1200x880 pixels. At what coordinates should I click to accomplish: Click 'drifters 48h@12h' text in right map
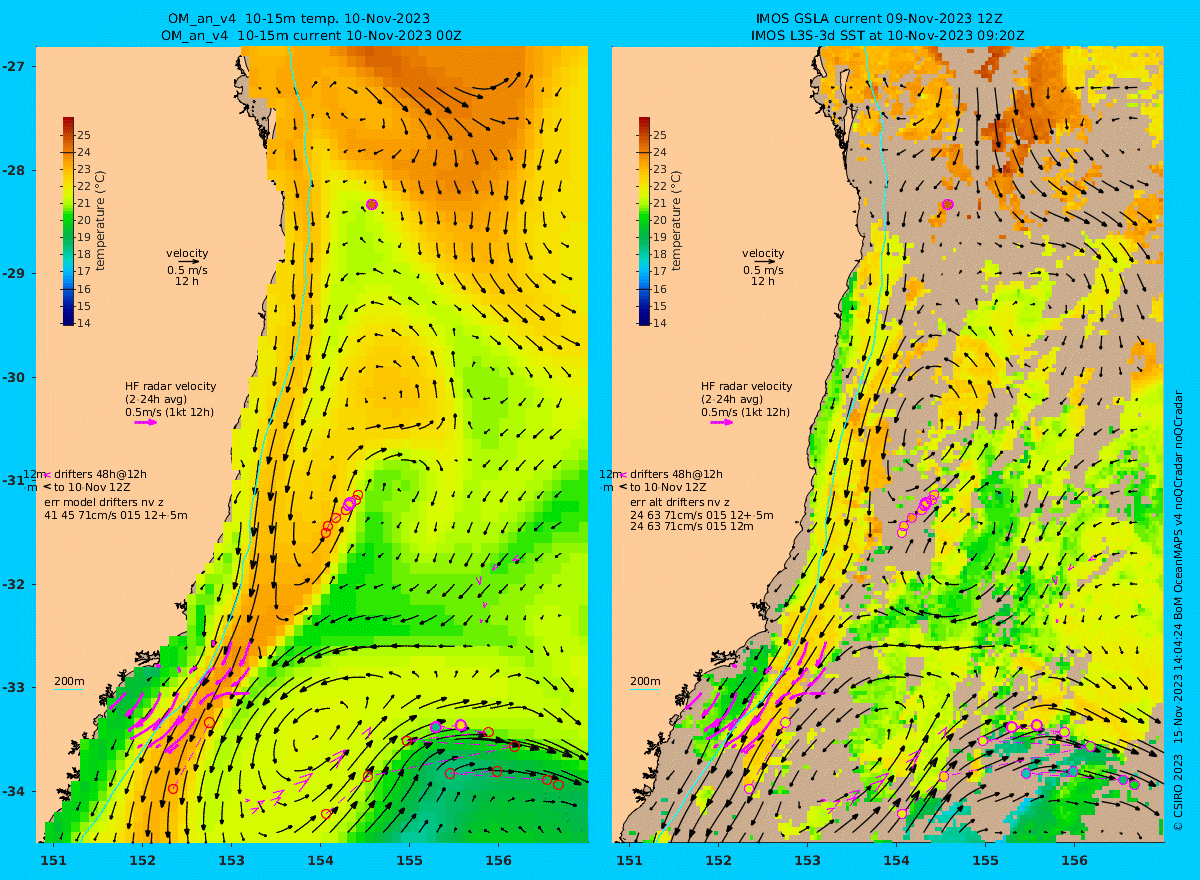point(677,474)
